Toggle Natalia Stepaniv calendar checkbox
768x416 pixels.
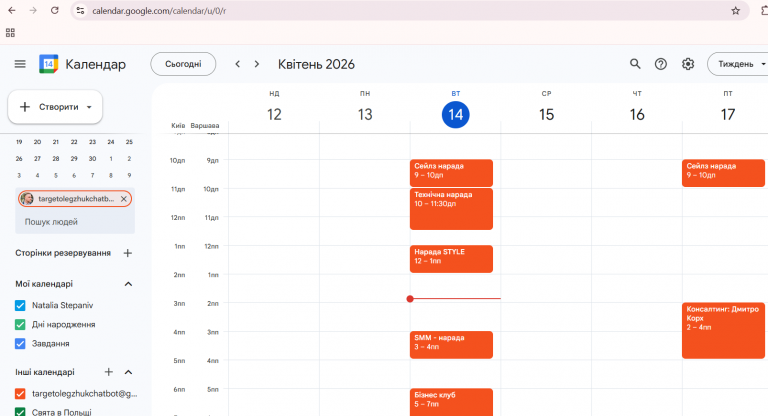pyautogui.click(x=20, y=305)
